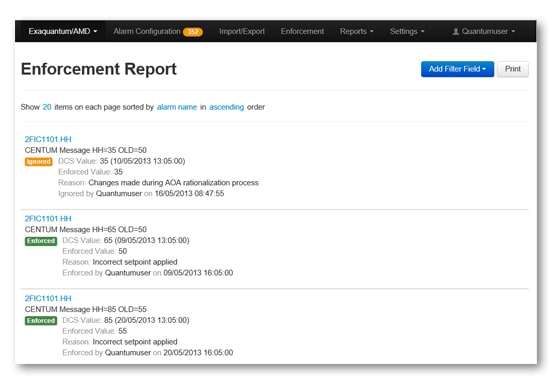Select text CENTUM Message HH=85 OLD=55
This screenshot has width=551, height=376.
point(85,309)
